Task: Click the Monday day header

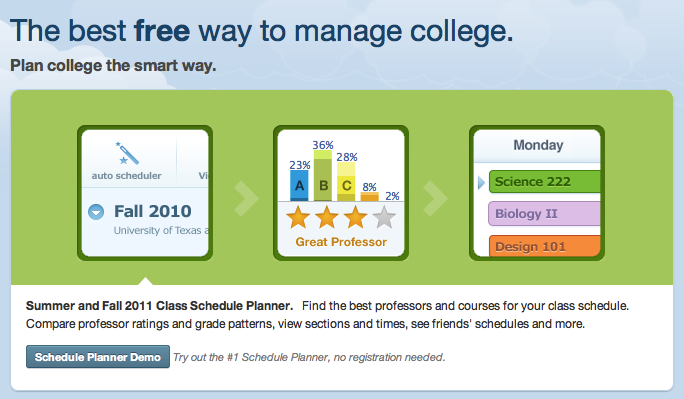Action: pyautogui.click(x=537, y=145)
